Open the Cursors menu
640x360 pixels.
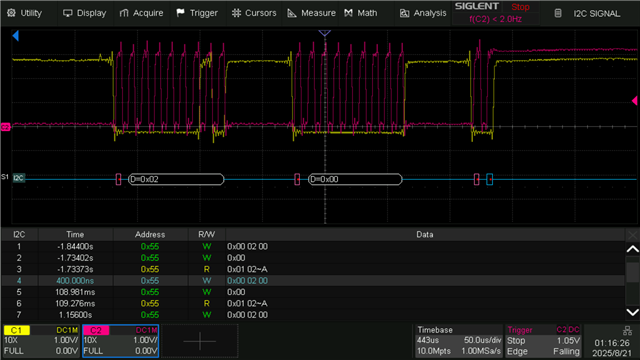click(254, 13)
